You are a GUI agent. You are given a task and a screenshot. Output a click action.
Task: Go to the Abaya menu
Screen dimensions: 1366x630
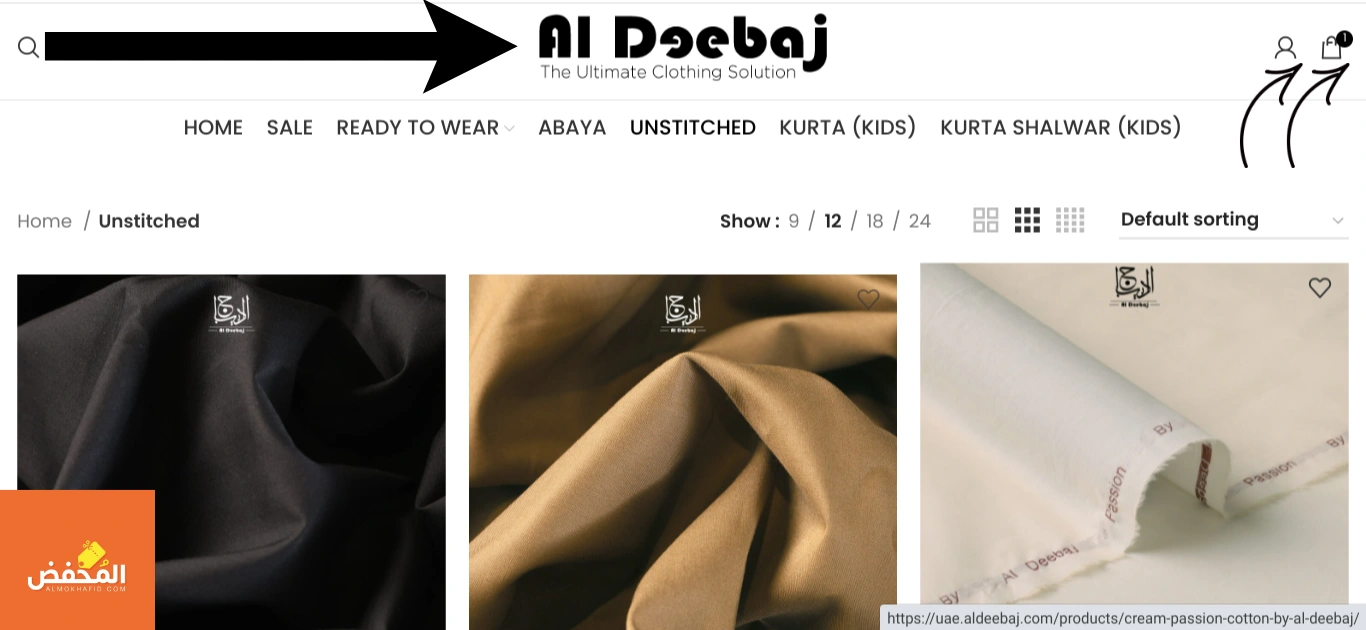572,127
